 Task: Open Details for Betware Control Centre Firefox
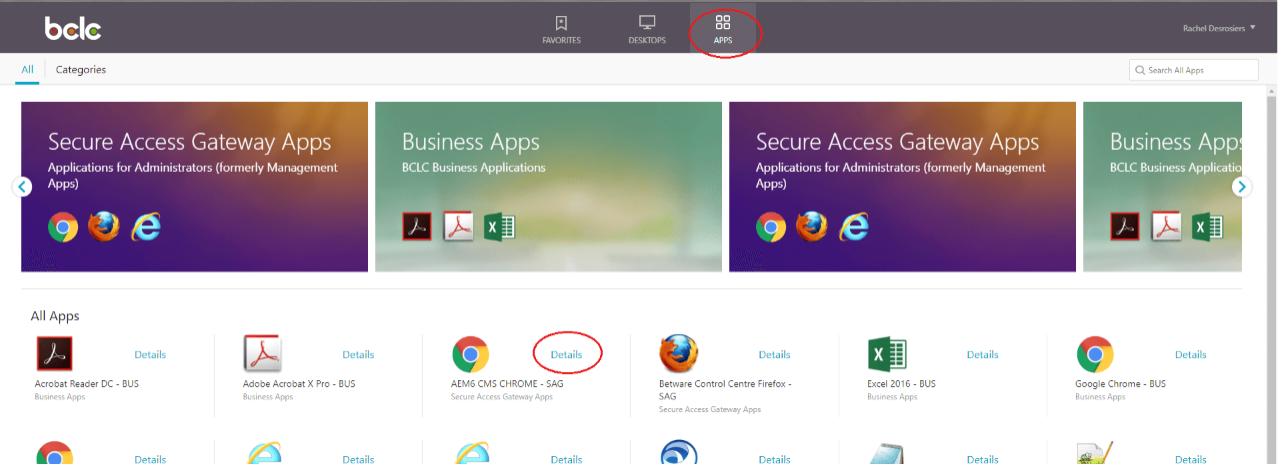click(774, 355)
